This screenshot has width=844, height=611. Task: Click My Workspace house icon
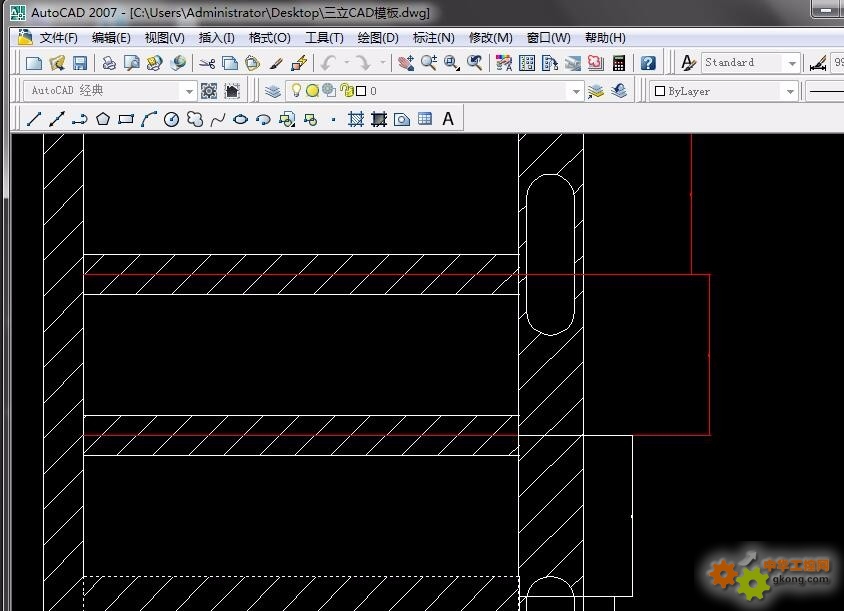(x=232, y=91)
